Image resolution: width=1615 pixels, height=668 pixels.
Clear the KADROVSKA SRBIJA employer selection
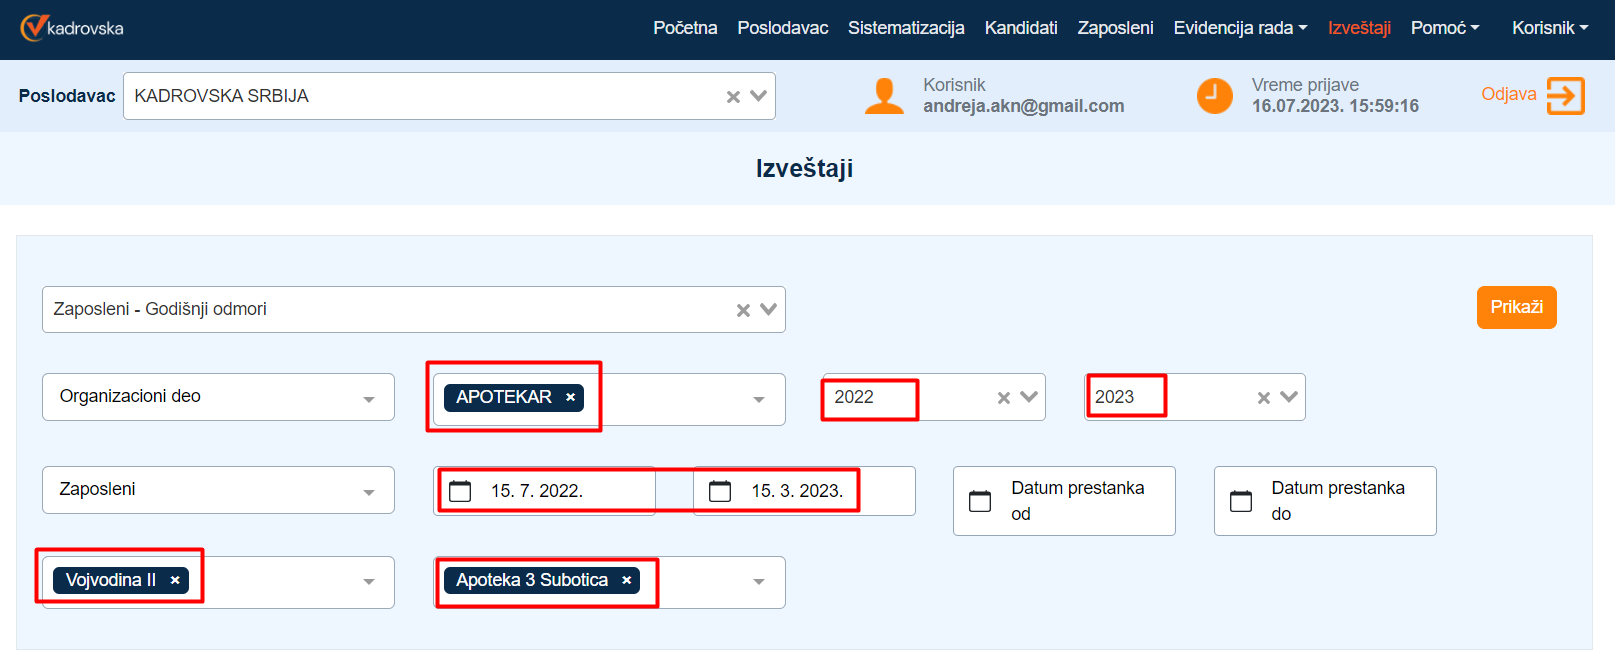tap(733, 97)
